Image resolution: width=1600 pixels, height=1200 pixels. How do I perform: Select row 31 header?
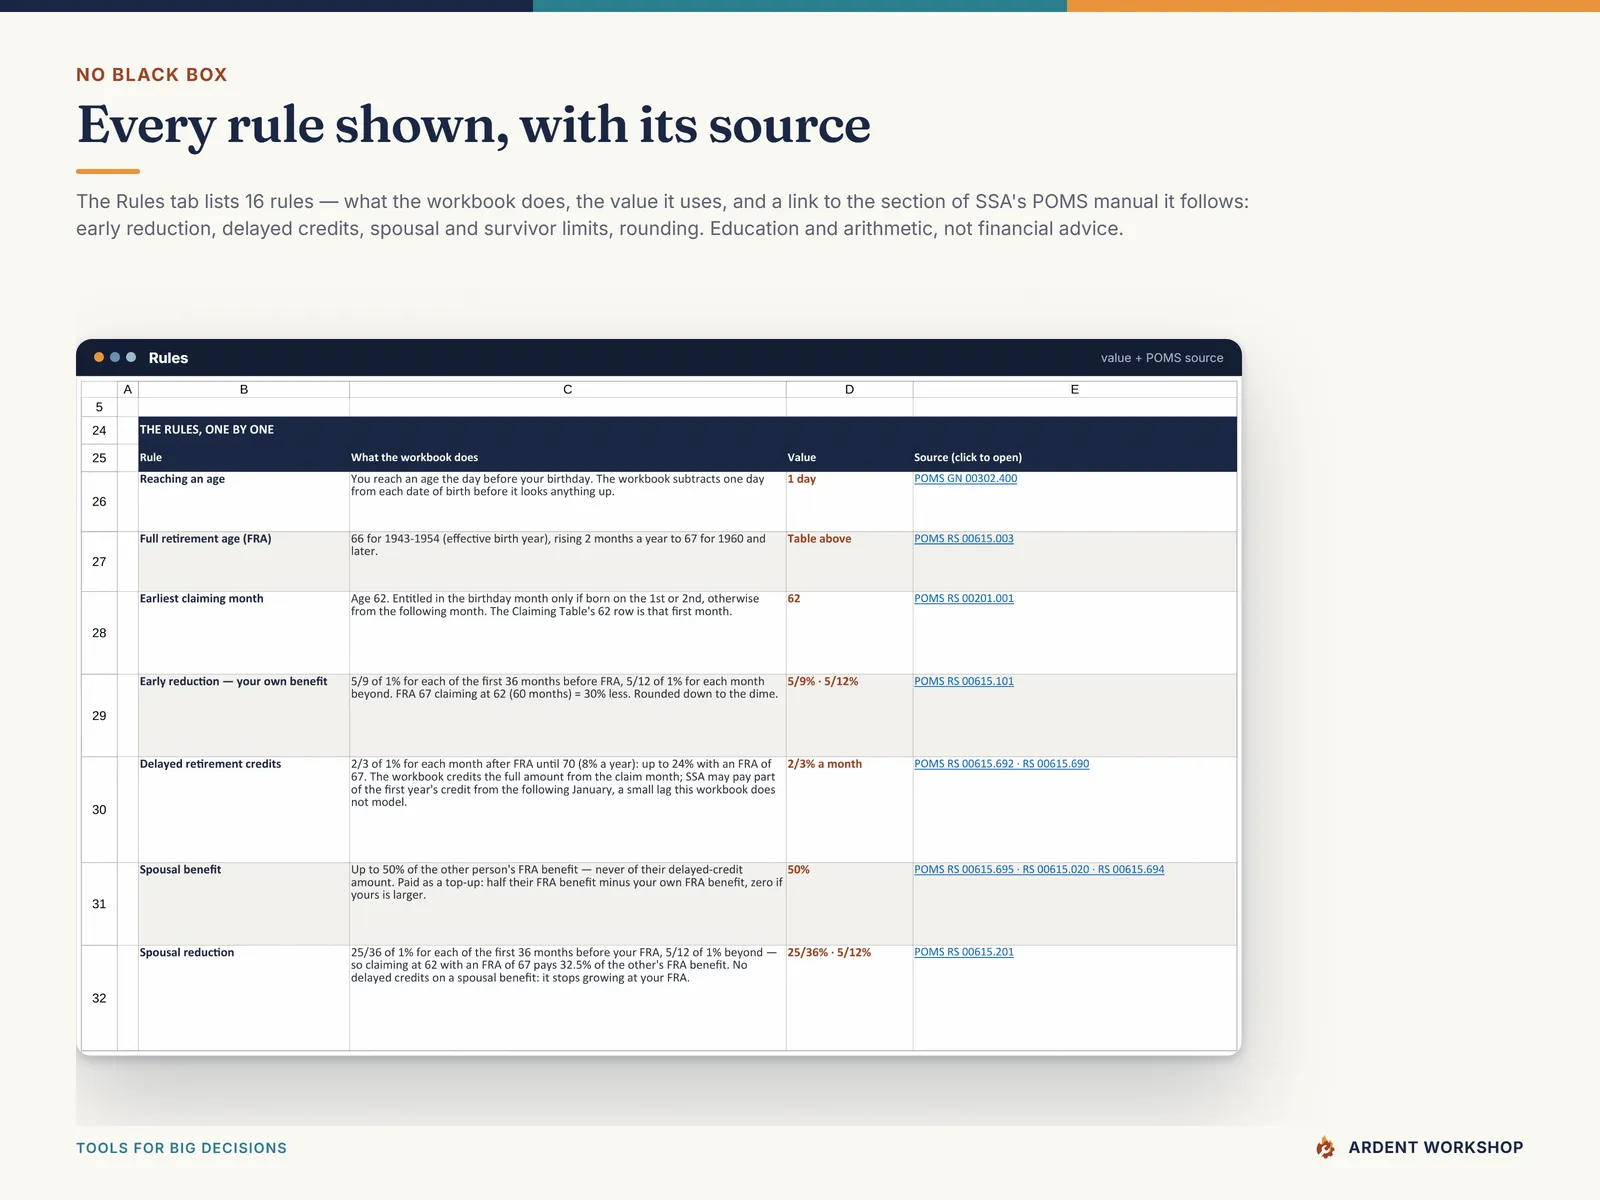pos(99,904)
